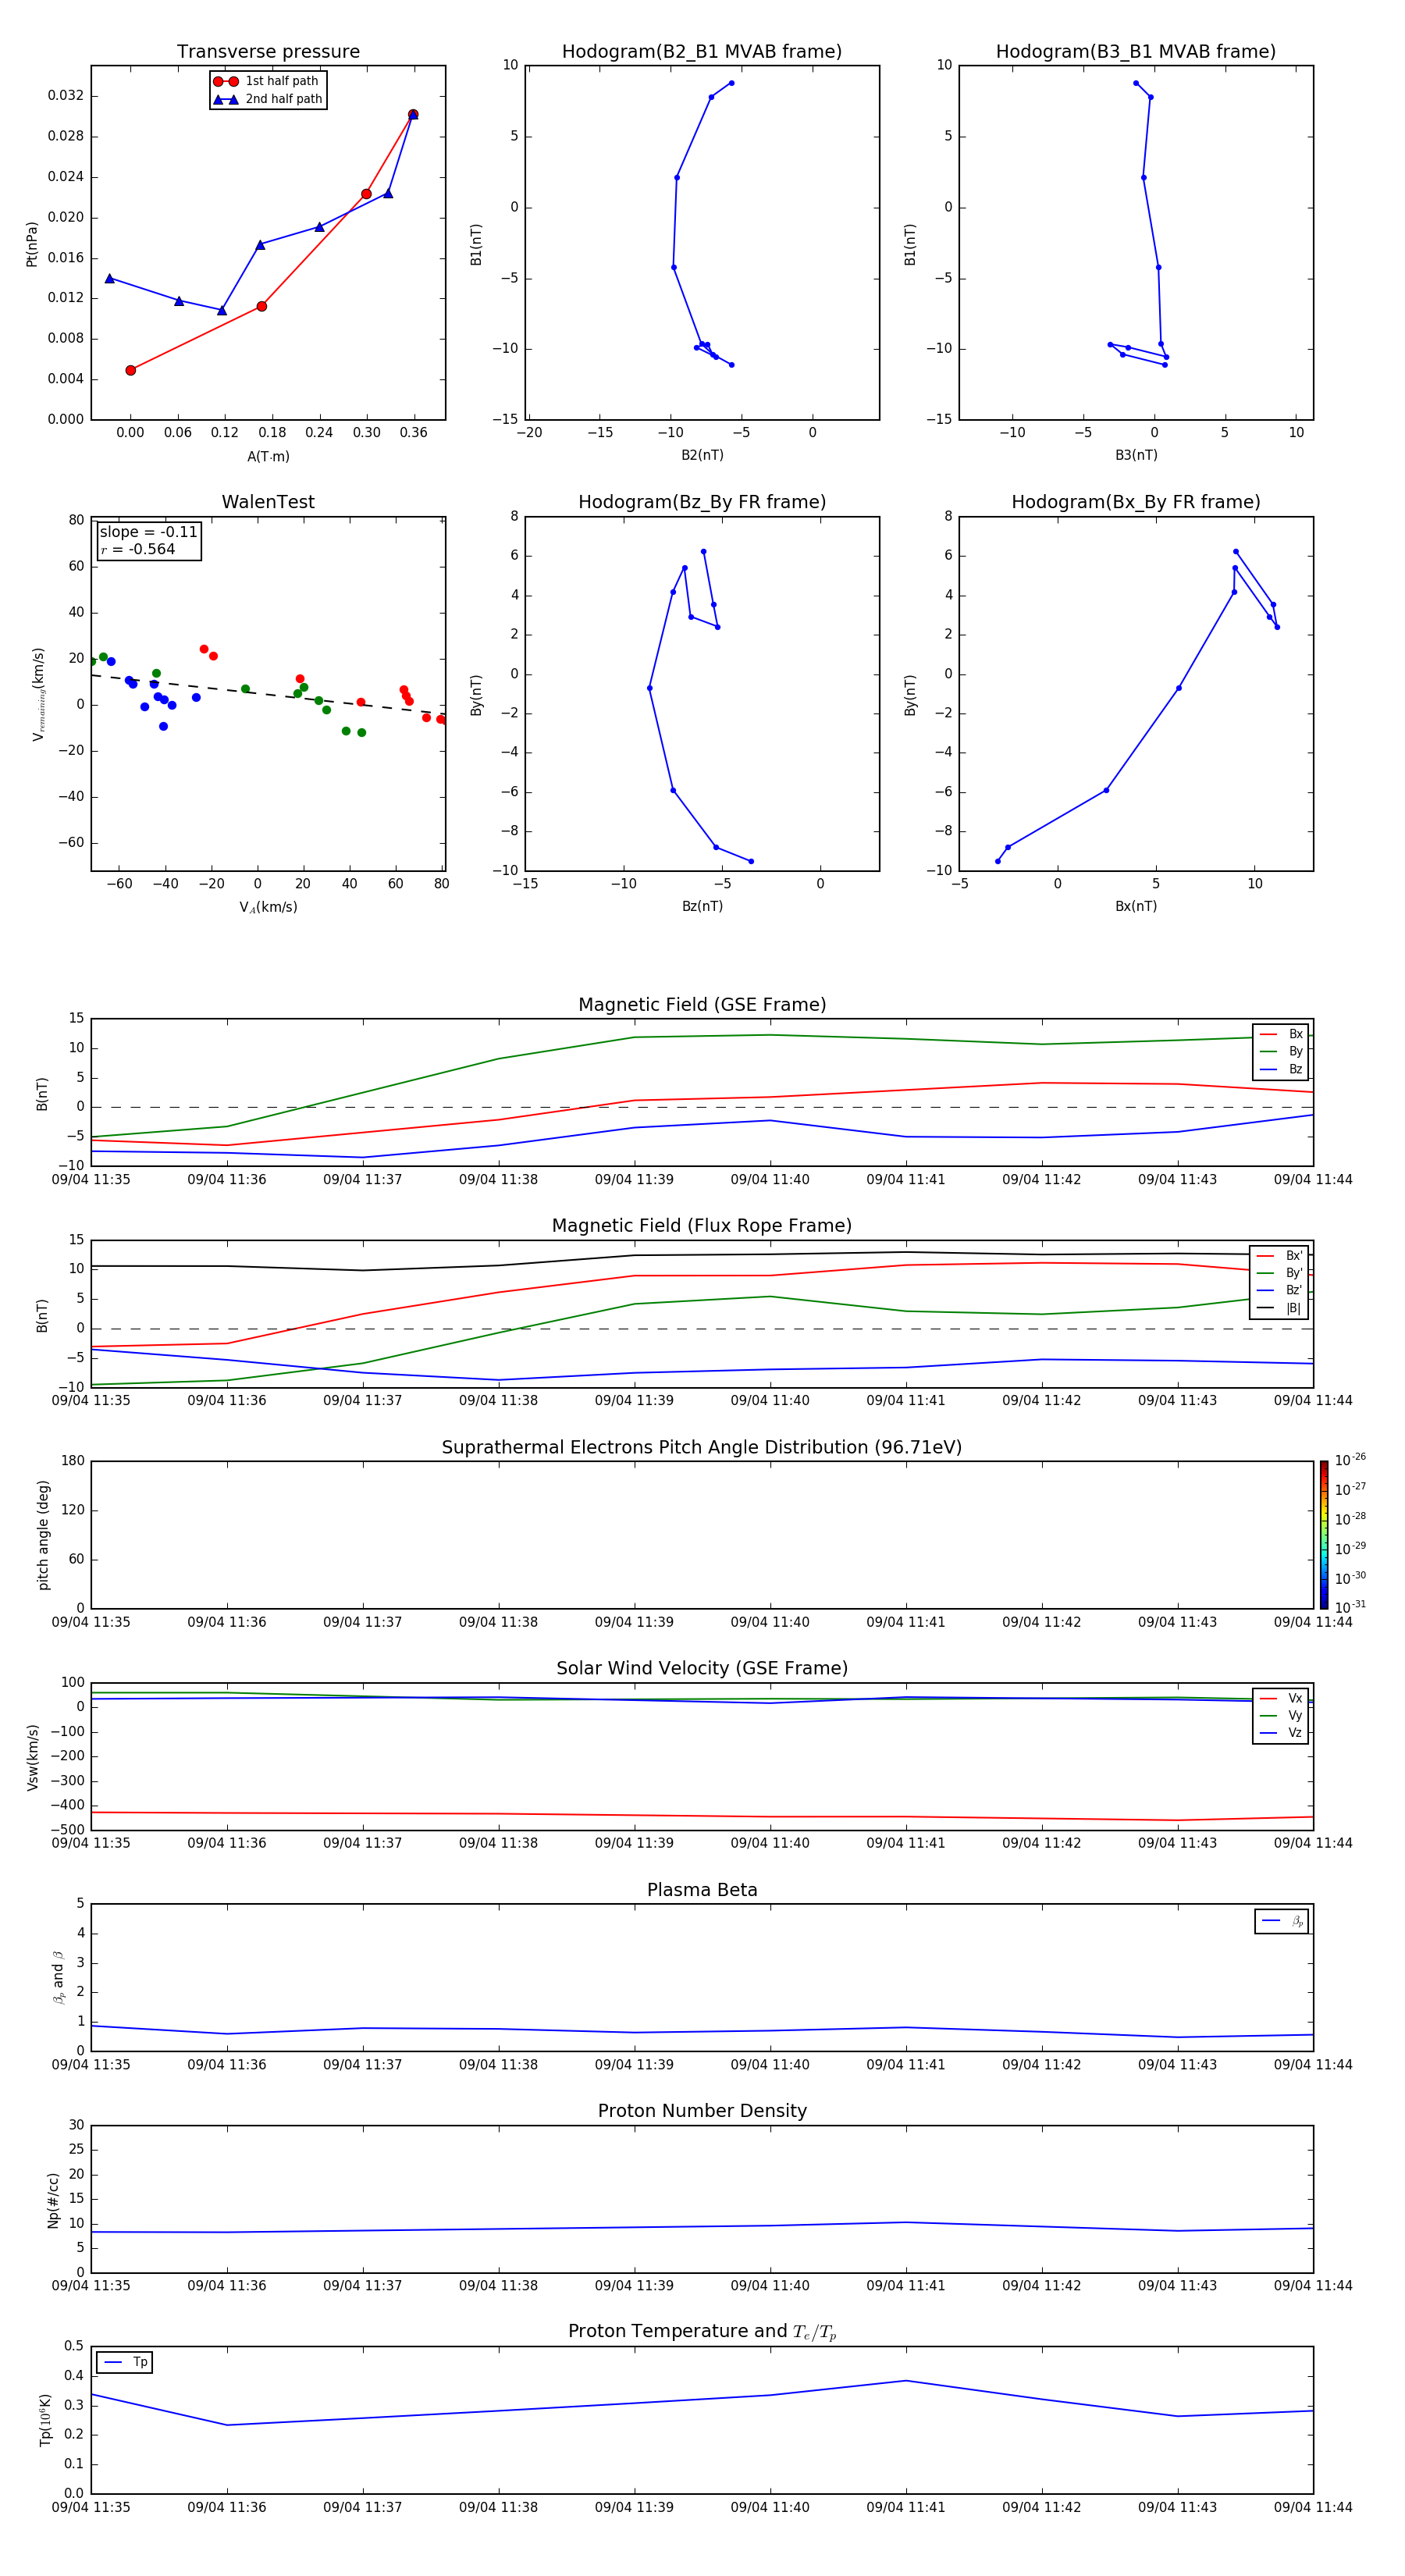The width and height of the screenshot is (1405, 2576).
Task: Click '09/04 11:44' tick under Proton Temperature
Action: coord(1313,2507)
